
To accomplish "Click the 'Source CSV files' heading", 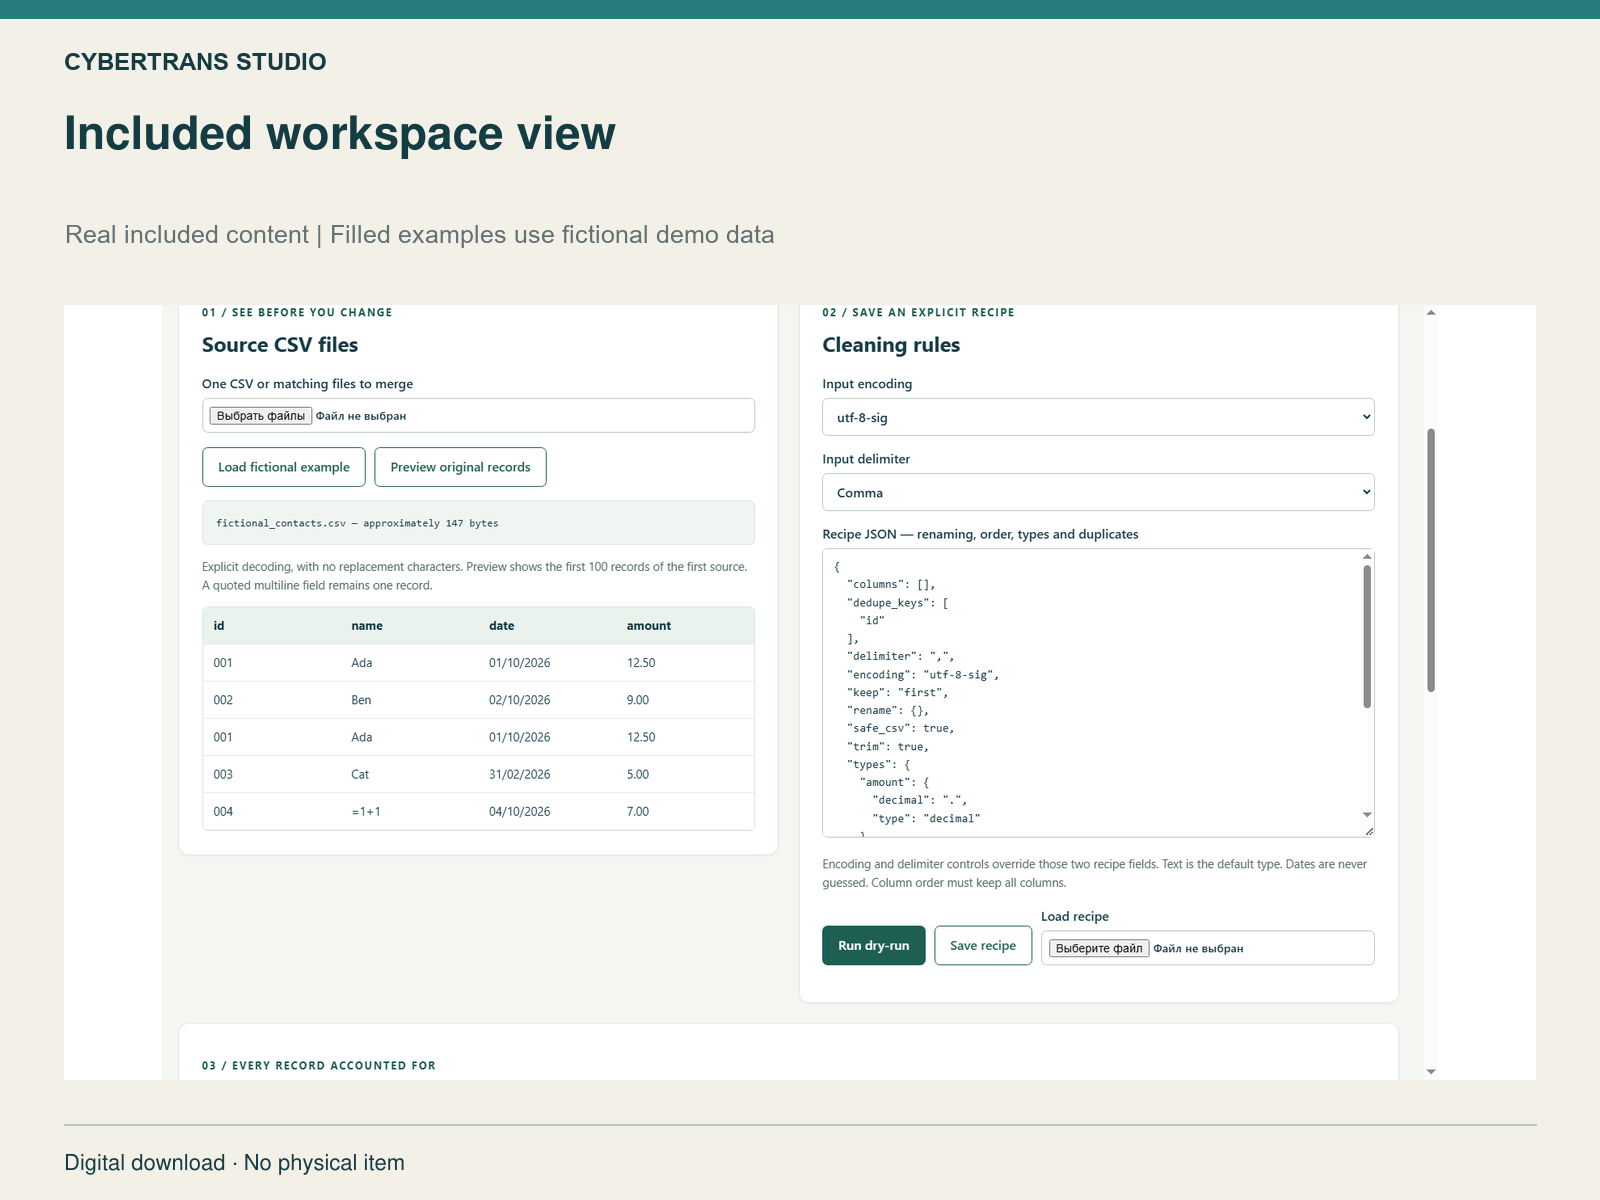I will coord(280,345).
